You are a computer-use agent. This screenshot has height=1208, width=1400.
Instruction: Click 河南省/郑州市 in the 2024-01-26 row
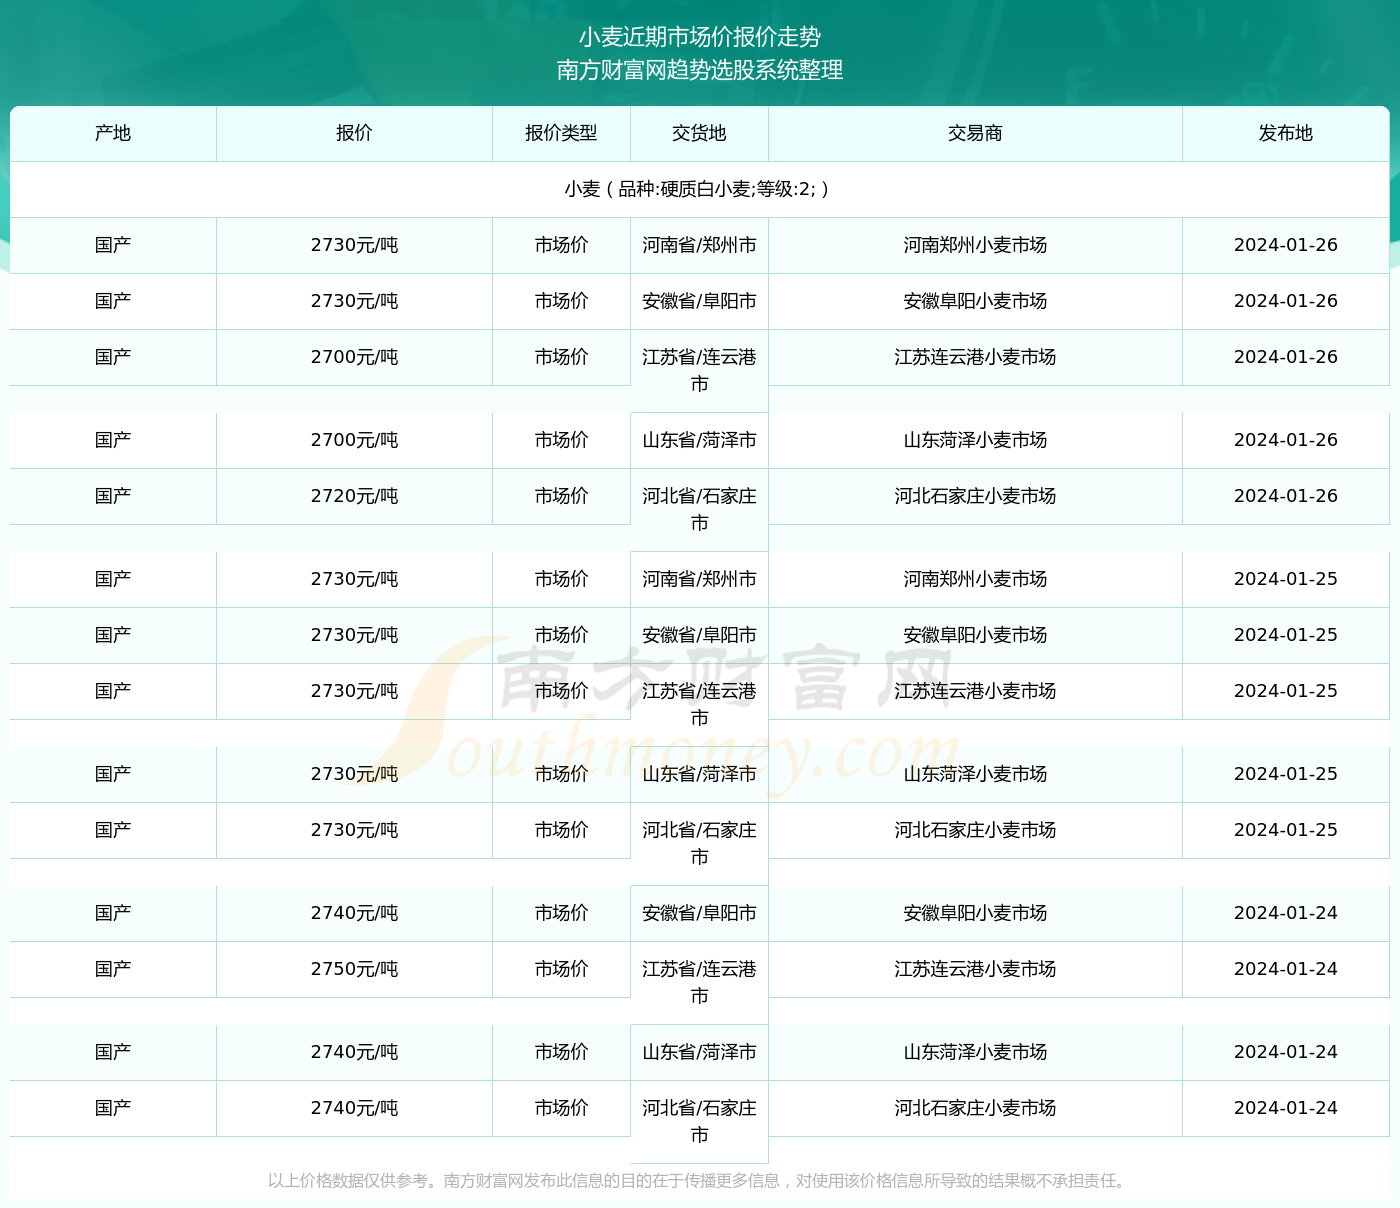pyautogui.click(x=699, y=245)
